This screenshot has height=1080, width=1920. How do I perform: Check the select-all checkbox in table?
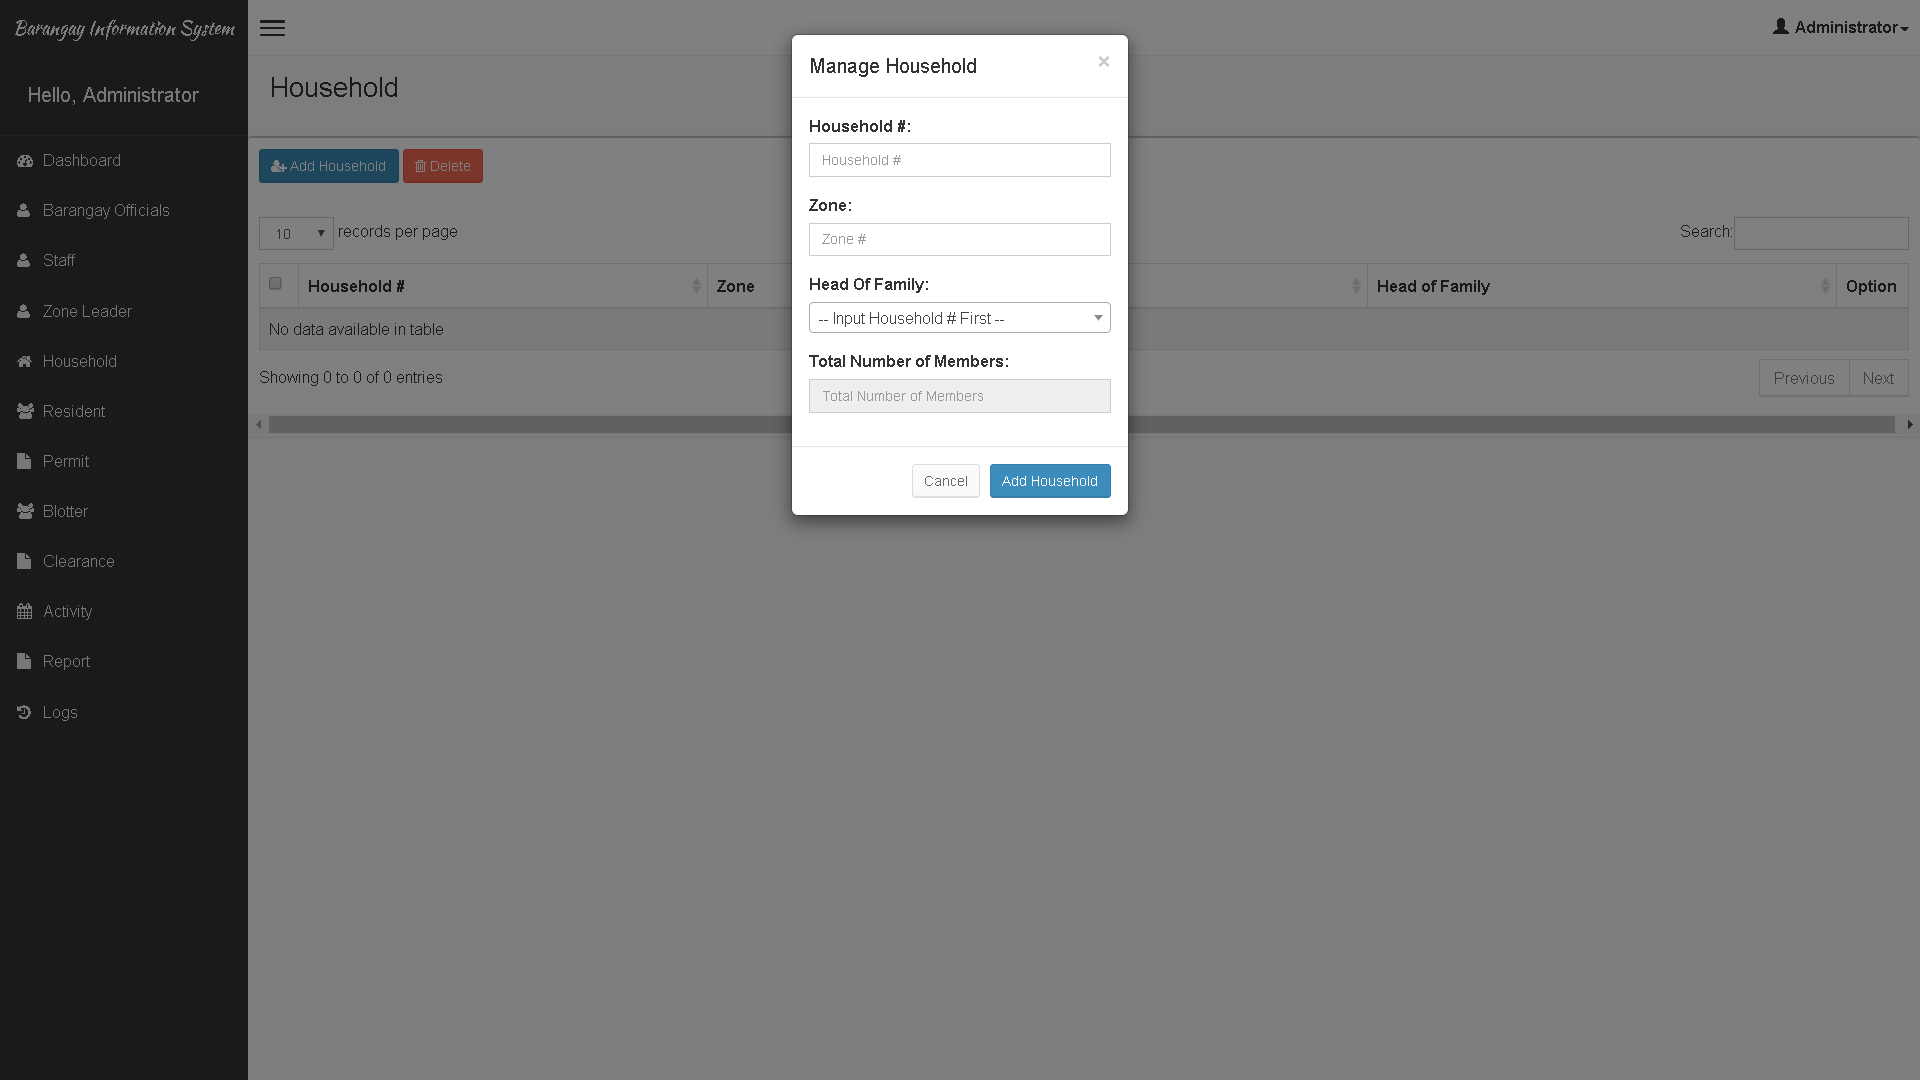(x=277, y=284)
